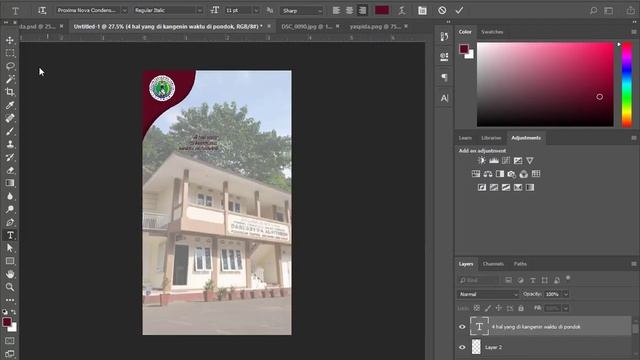
Task: Toggle Quick Mask mode
Action: coord(10,341)
